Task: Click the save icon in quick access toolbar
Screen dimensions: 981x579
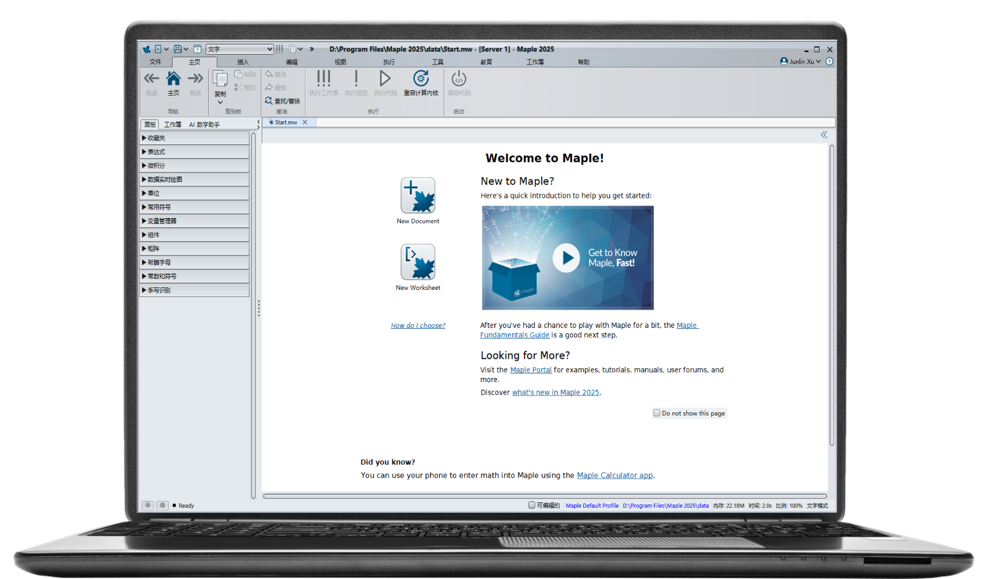Action: (178, 49)
